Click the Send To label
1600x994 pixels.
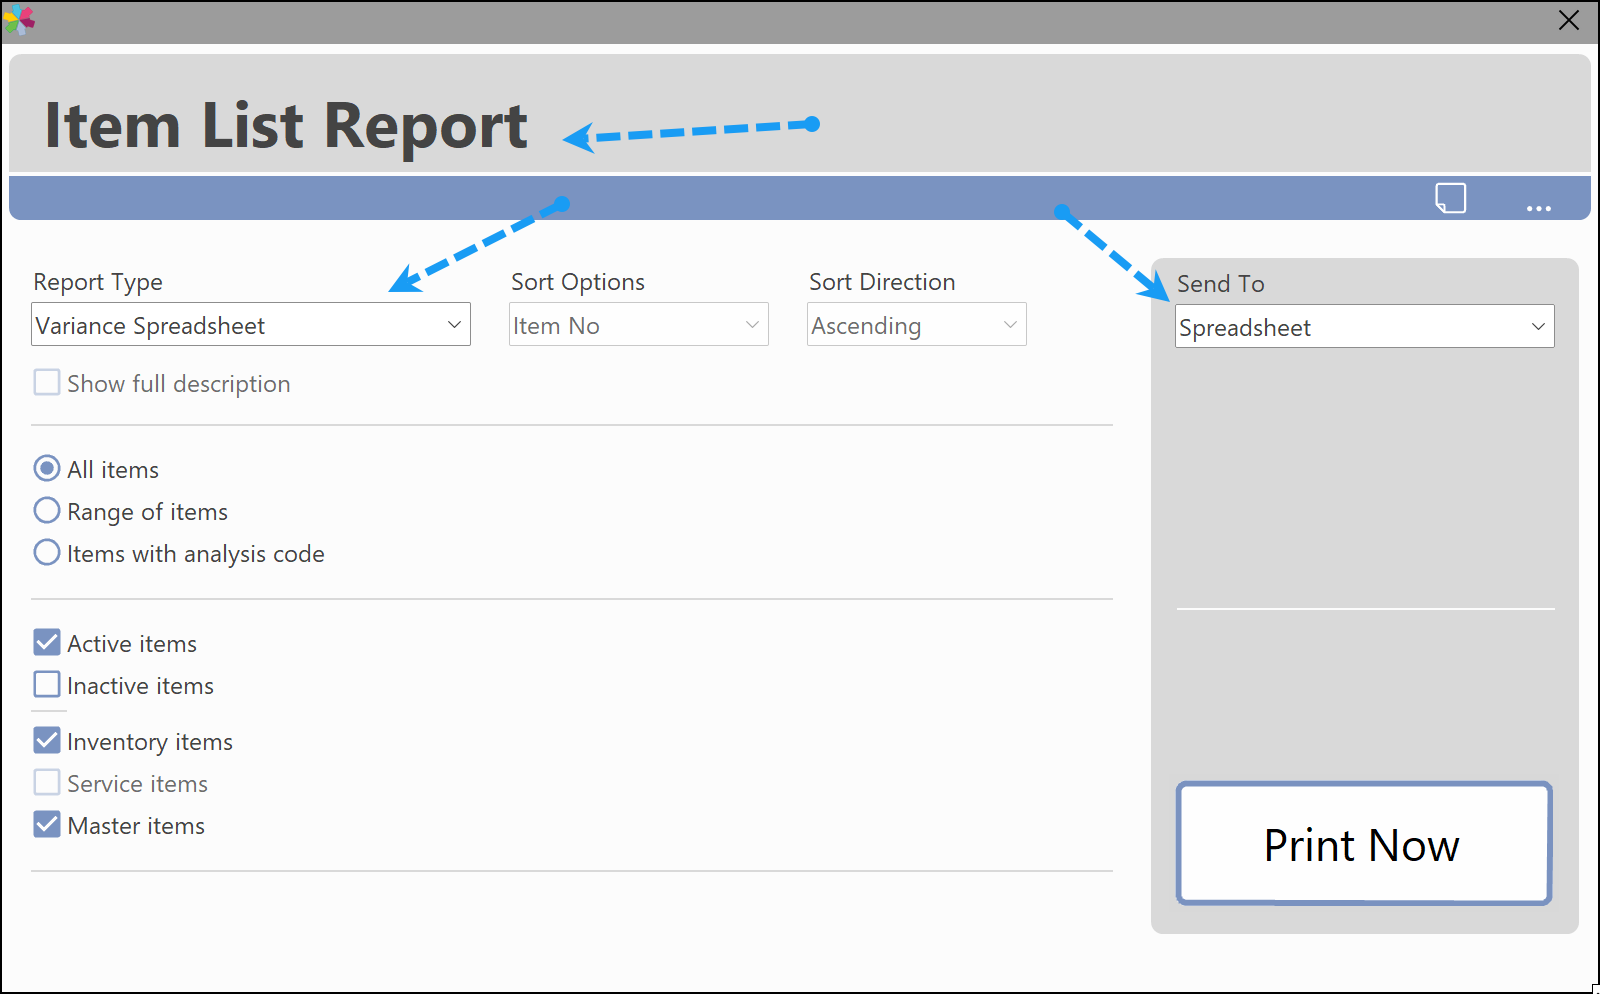pos(1221,284)
